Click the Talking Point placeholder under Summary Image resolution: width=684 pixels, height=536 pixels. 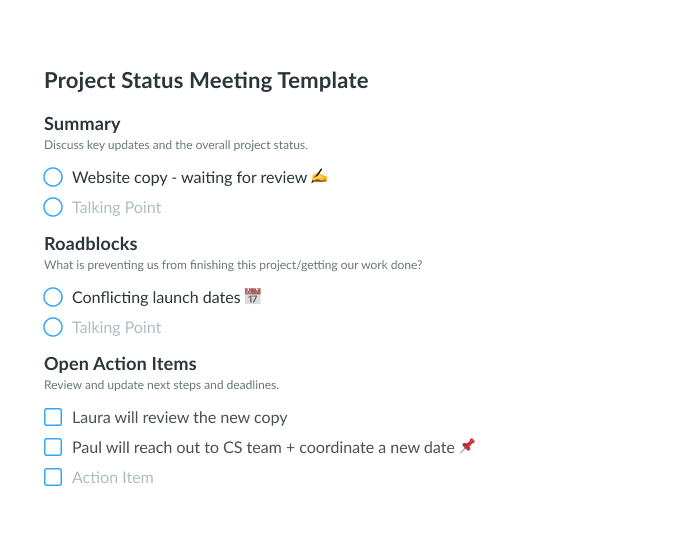tap(116, 208)
